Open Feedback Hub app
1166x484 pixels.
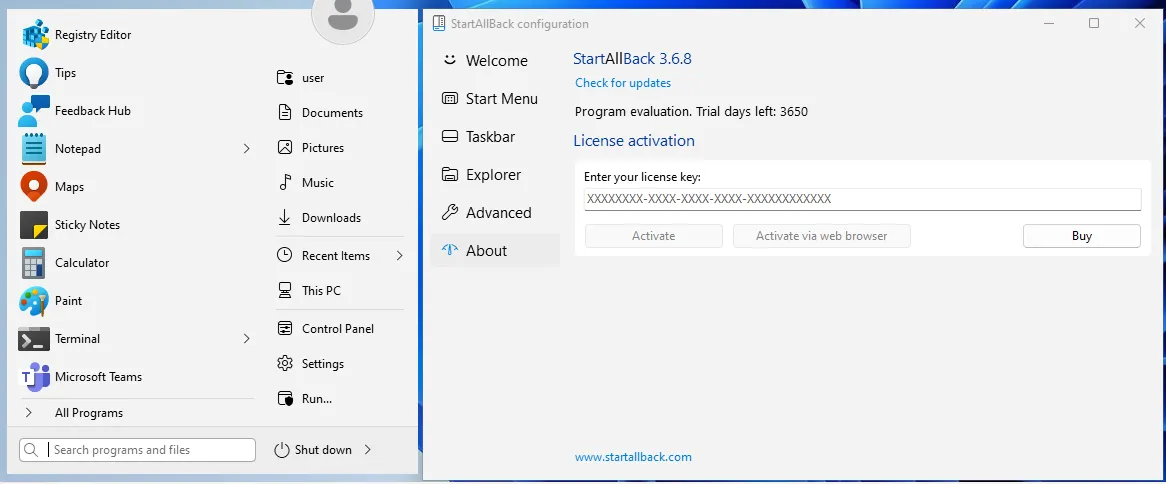pos(92,111)
